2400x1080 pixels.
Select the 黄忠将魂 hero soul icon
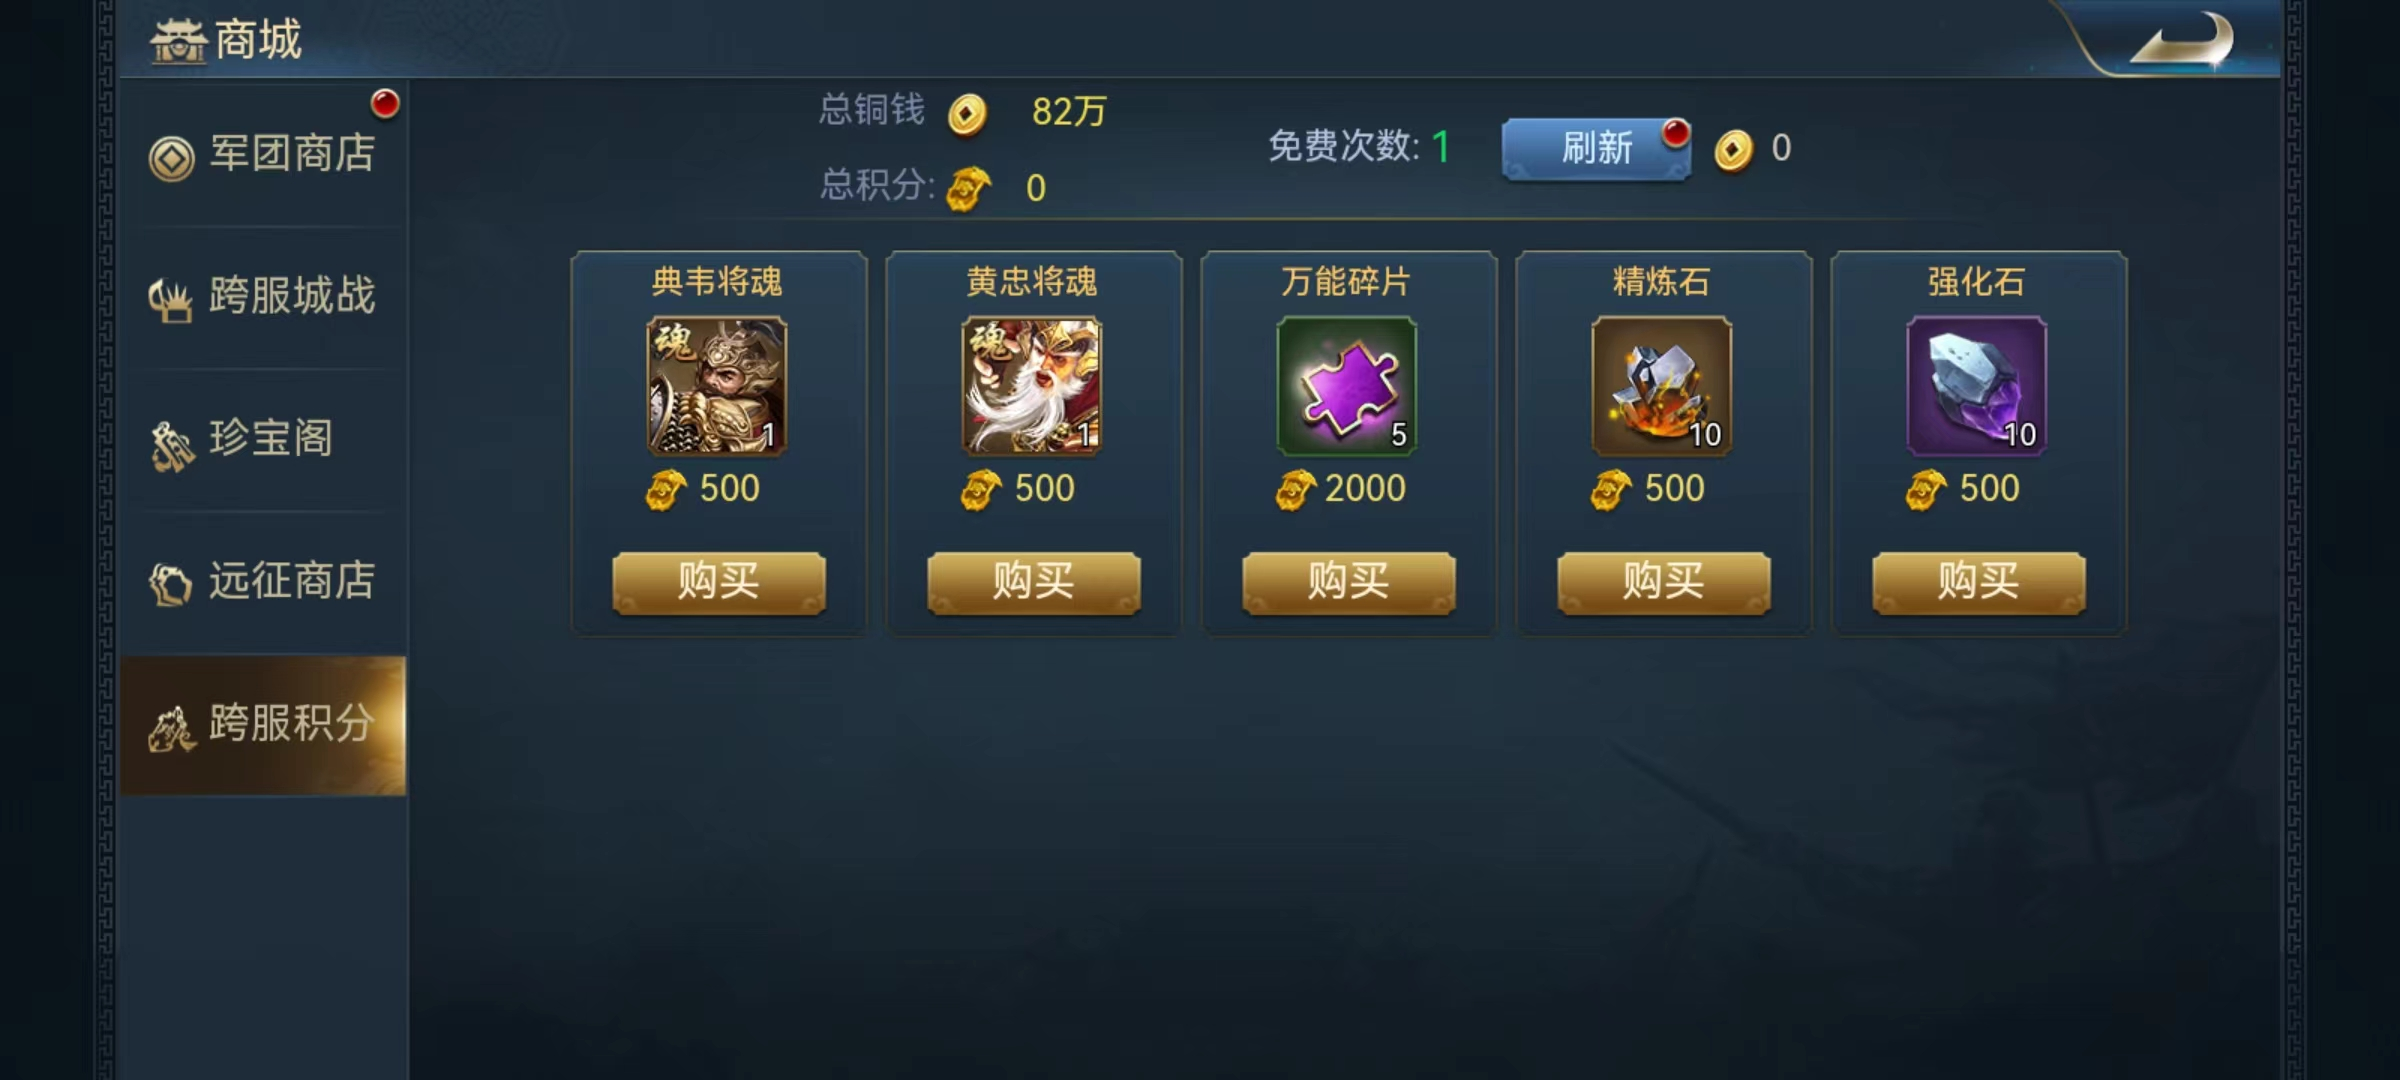click(x=1032, y=386)
